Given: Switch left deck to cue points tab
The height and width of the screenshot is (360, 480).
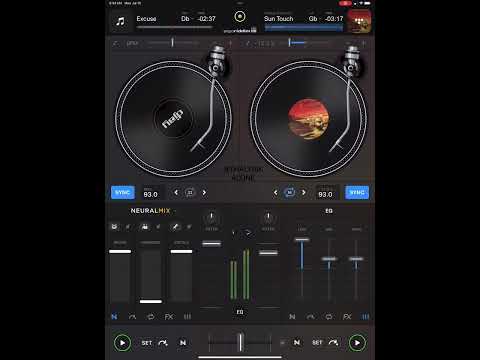Looking at the screenshot, I should tap(132, 316).
